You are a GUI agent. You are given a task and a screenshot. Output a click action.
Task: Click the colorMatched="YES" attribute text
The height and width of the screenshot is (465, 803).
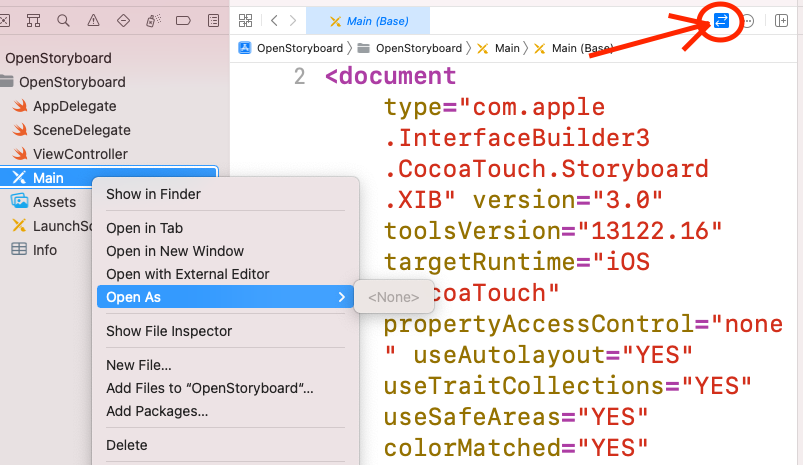click(x=516, y=449)
